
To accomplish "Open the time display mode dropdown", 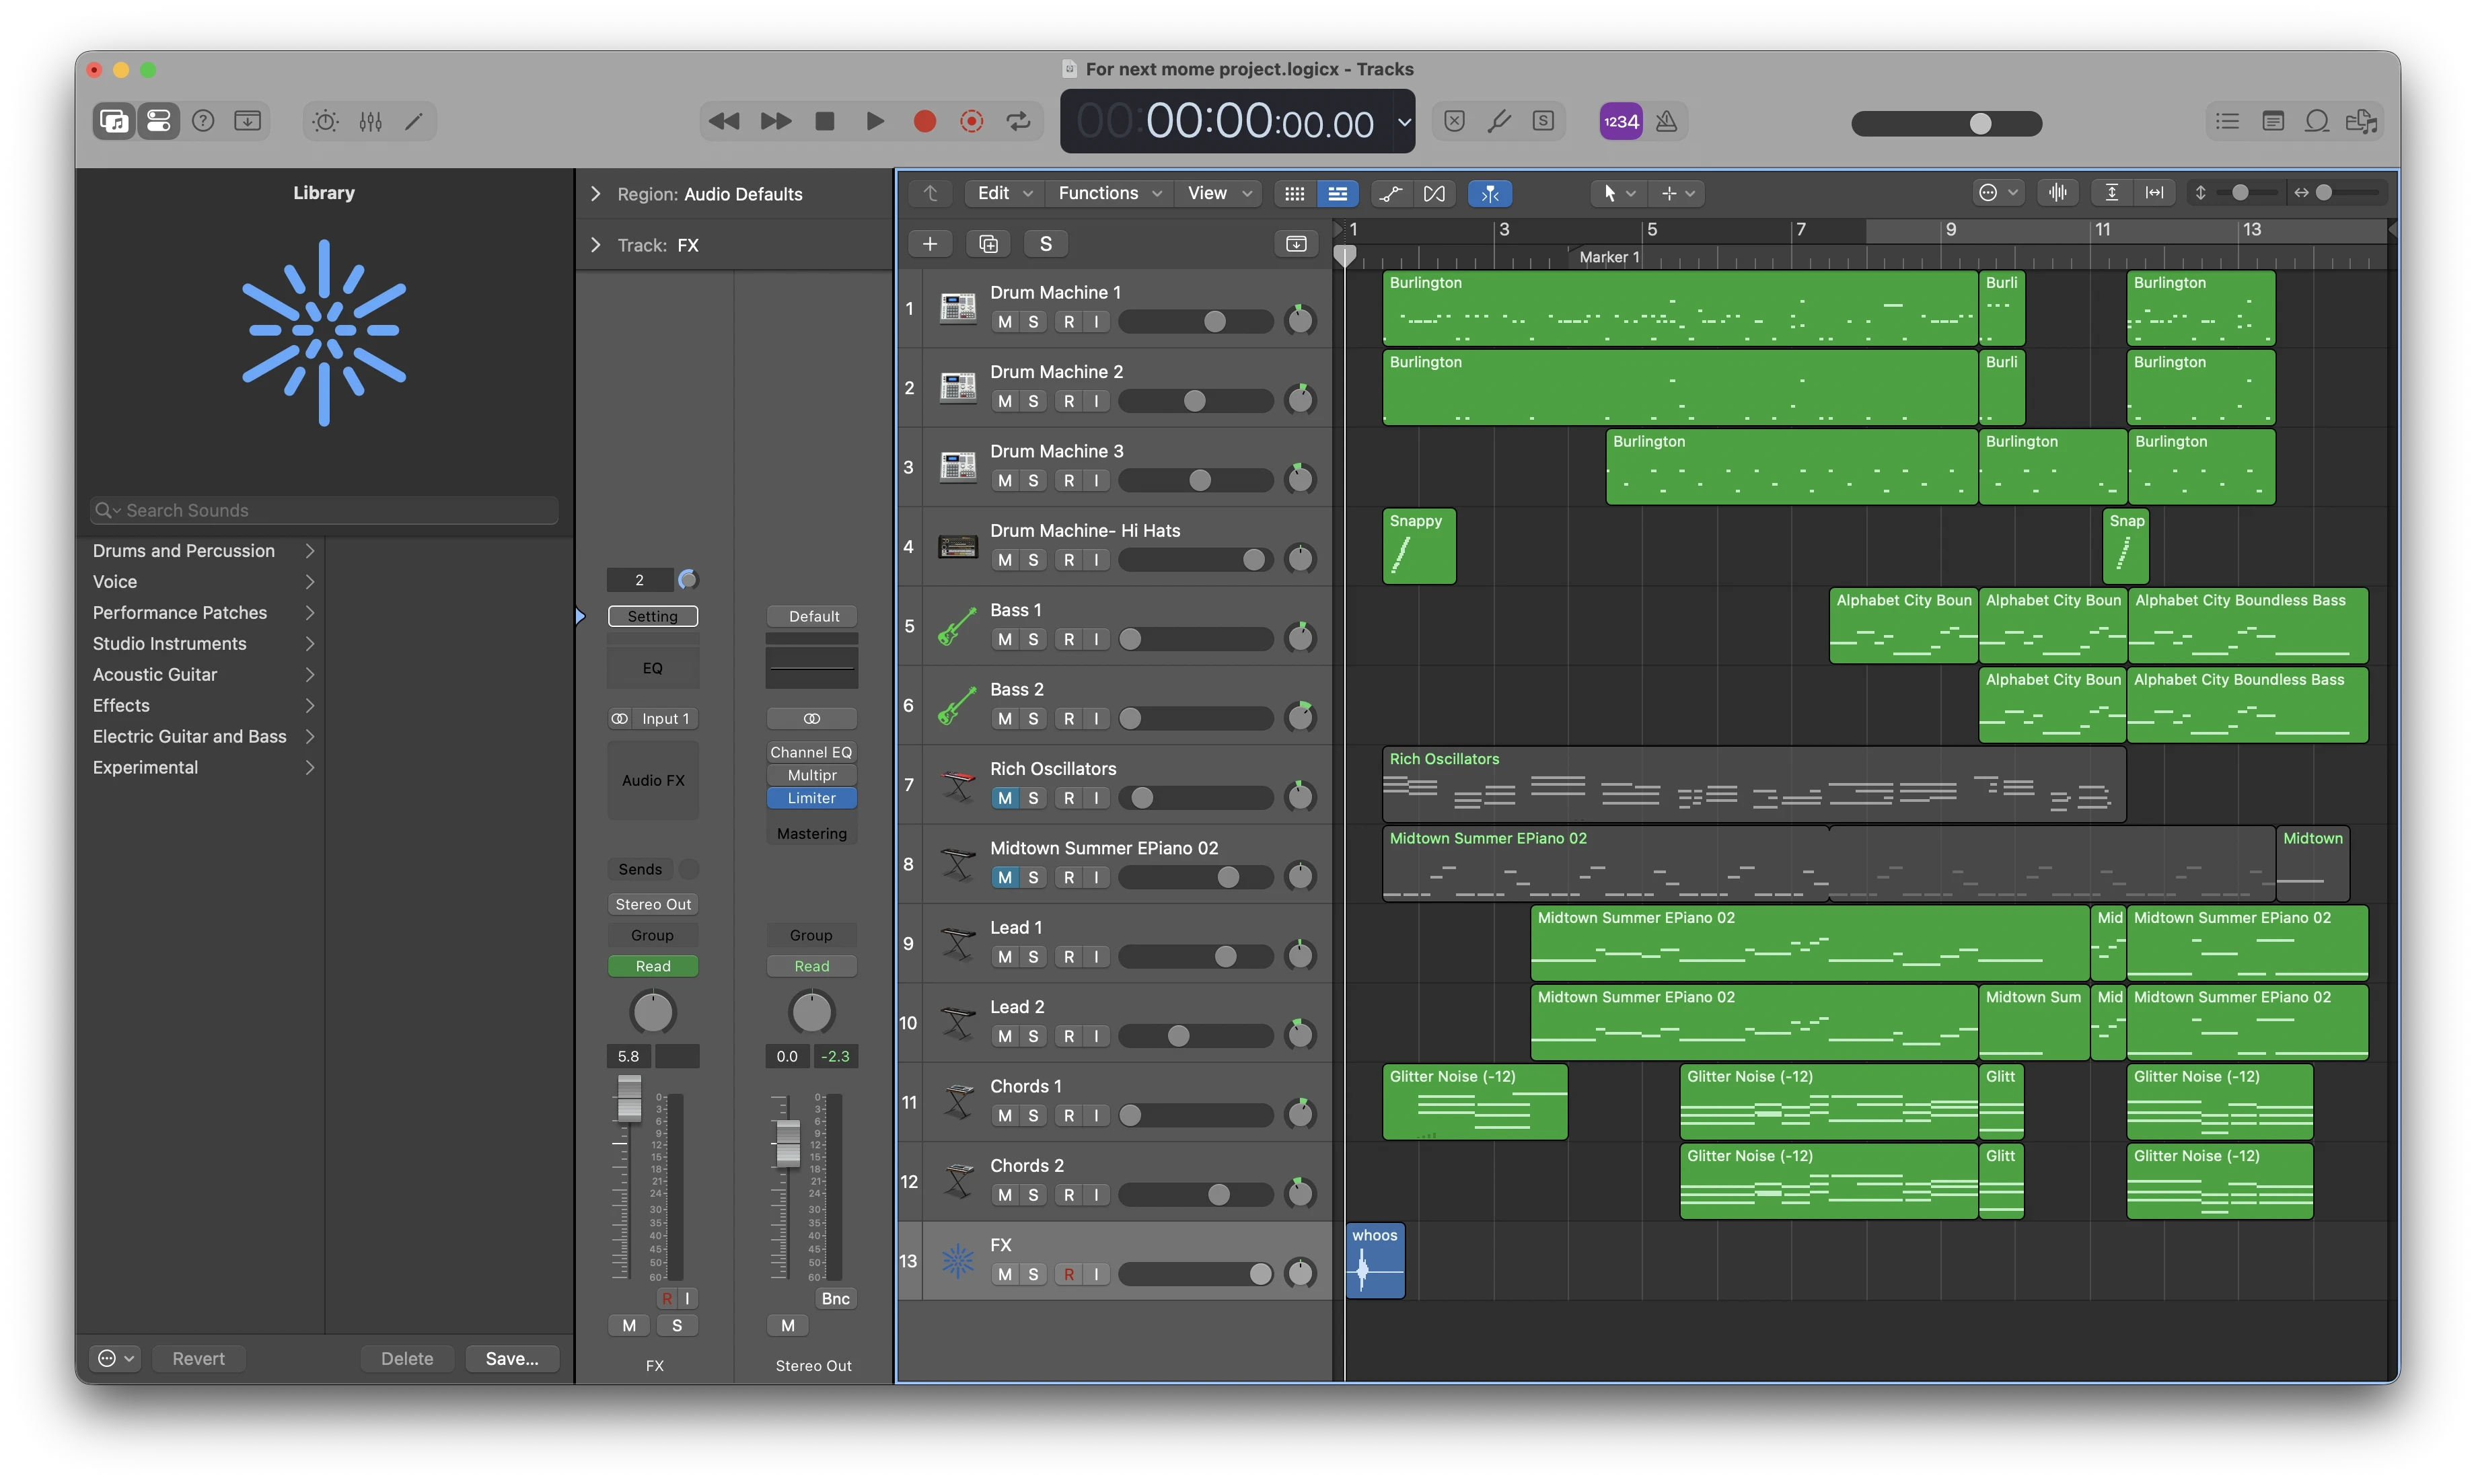I will [x=1404, y=122].
